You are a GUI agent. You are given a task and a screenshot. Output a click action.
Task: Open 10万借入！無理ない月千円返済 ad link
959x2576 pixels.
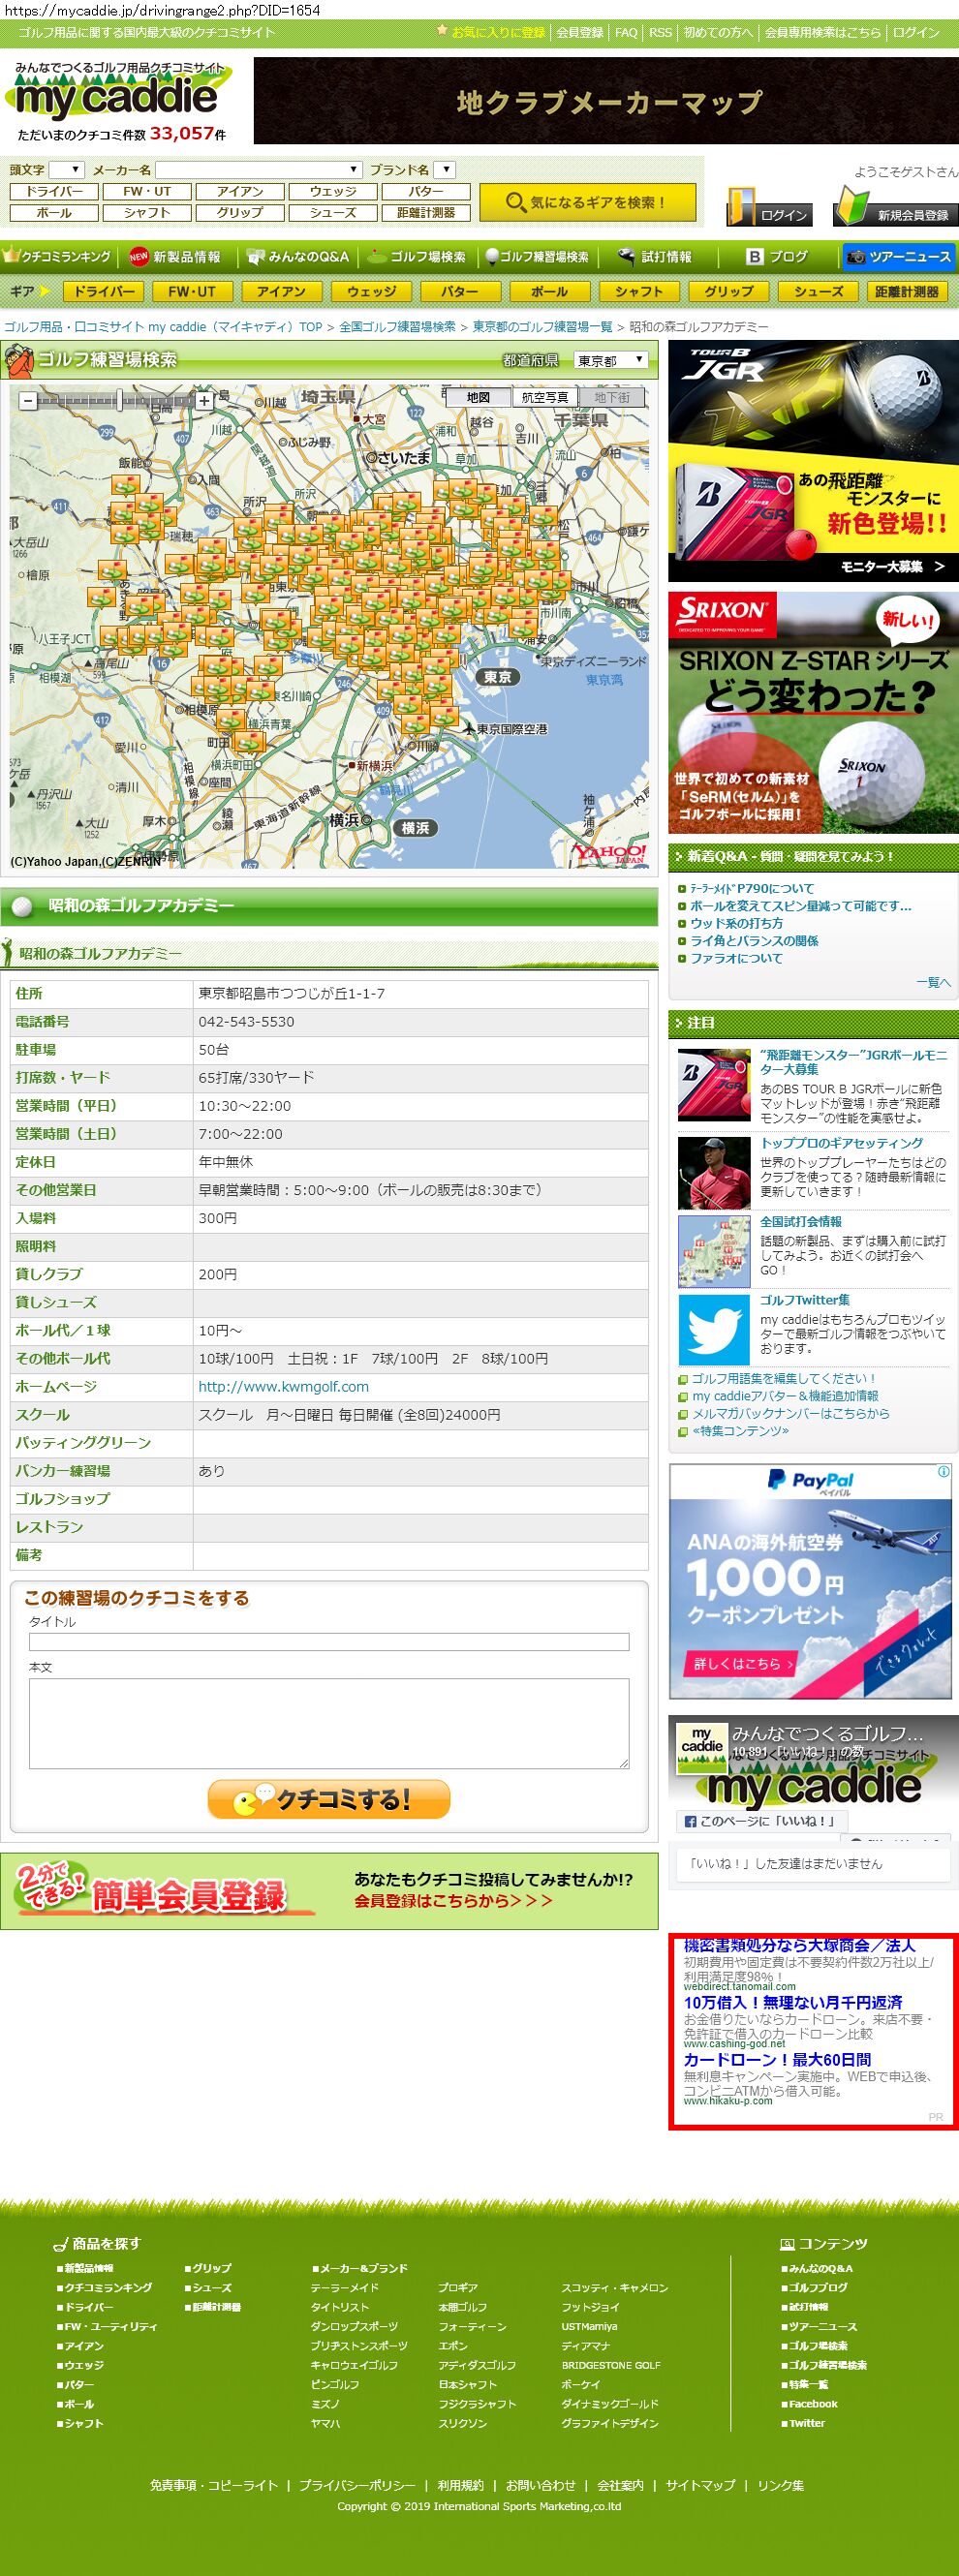793,2002
